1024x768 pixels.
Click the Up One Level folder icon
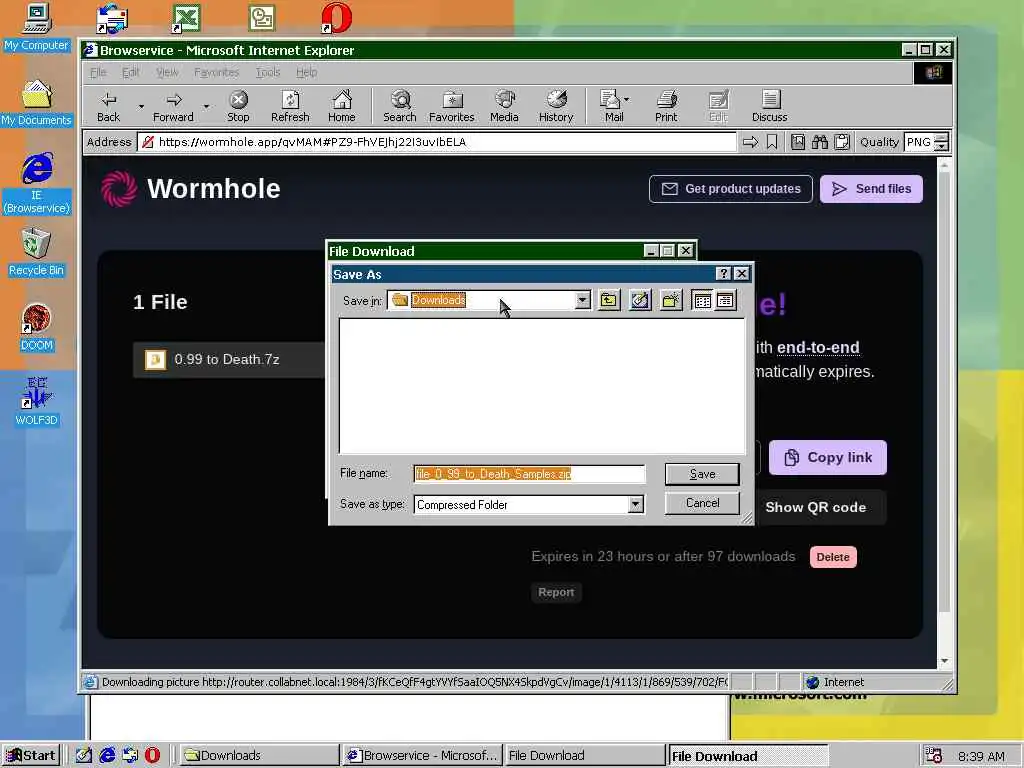pyautogui.click(x=609, y=300)
